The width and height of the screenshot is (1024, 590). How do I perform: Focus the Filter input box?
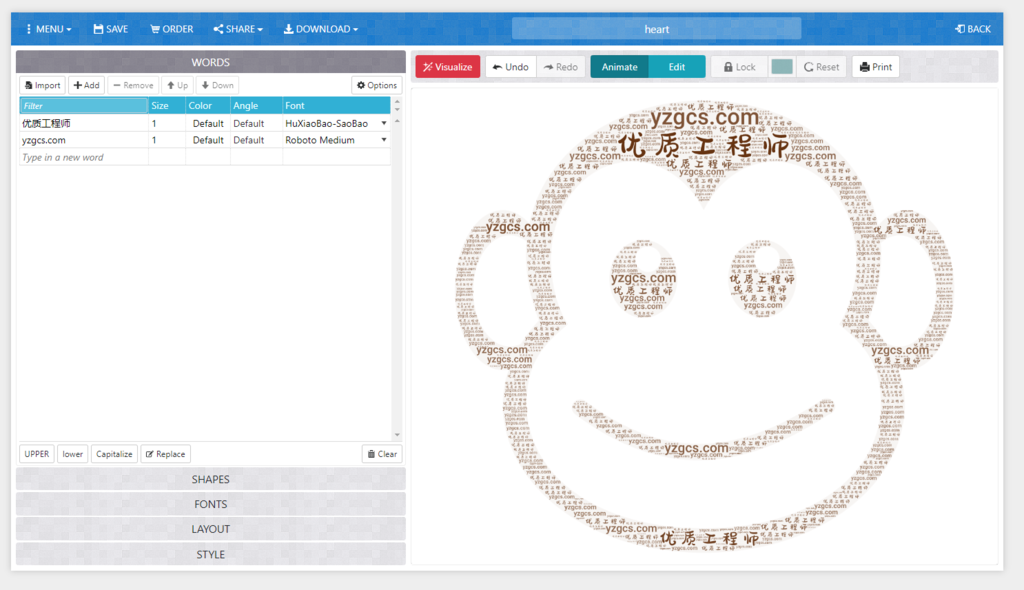click(84, 105)
